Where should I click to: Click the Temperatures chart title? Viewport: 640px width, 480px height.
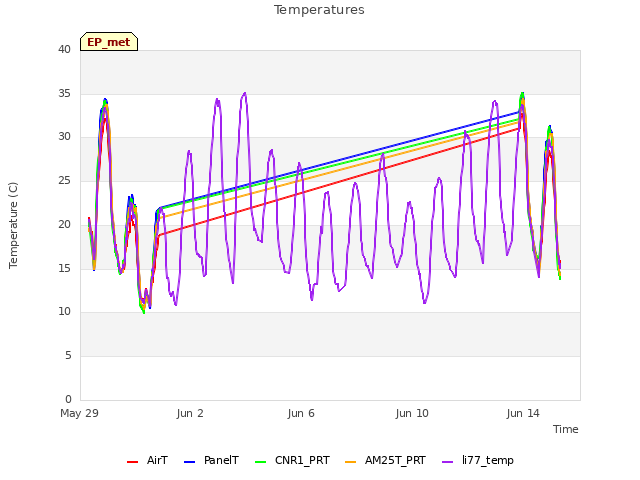319,10
